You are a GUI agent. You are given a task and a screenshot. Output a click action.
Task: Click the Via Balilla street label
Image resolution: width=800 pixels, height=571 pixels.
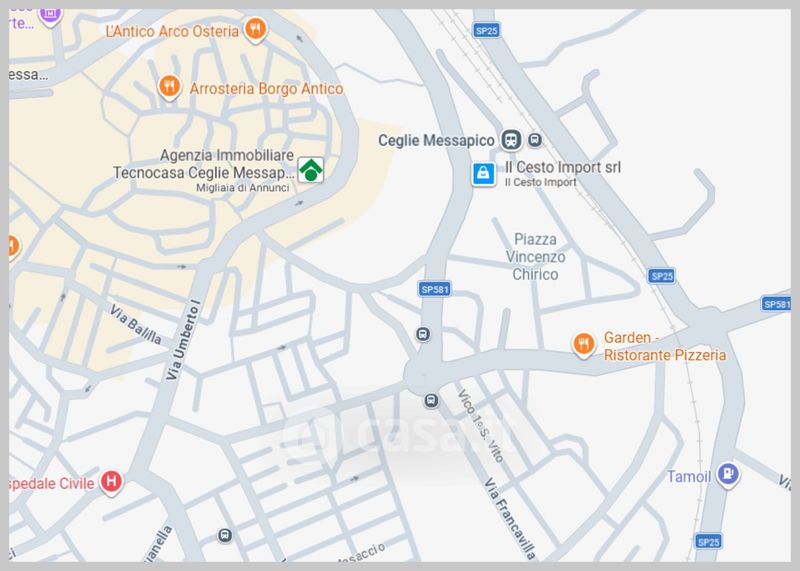[136, 325]
